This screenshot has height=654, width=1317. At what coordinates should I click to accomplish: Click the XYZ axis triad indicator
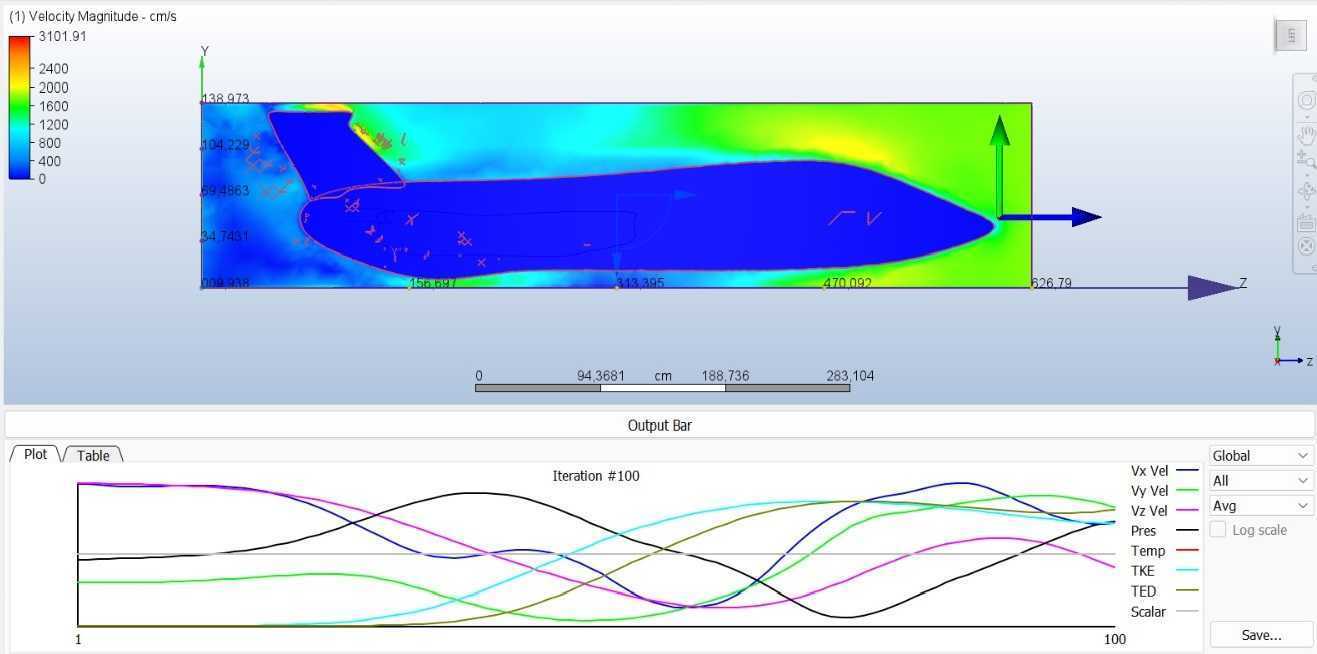coord(1292,348)
